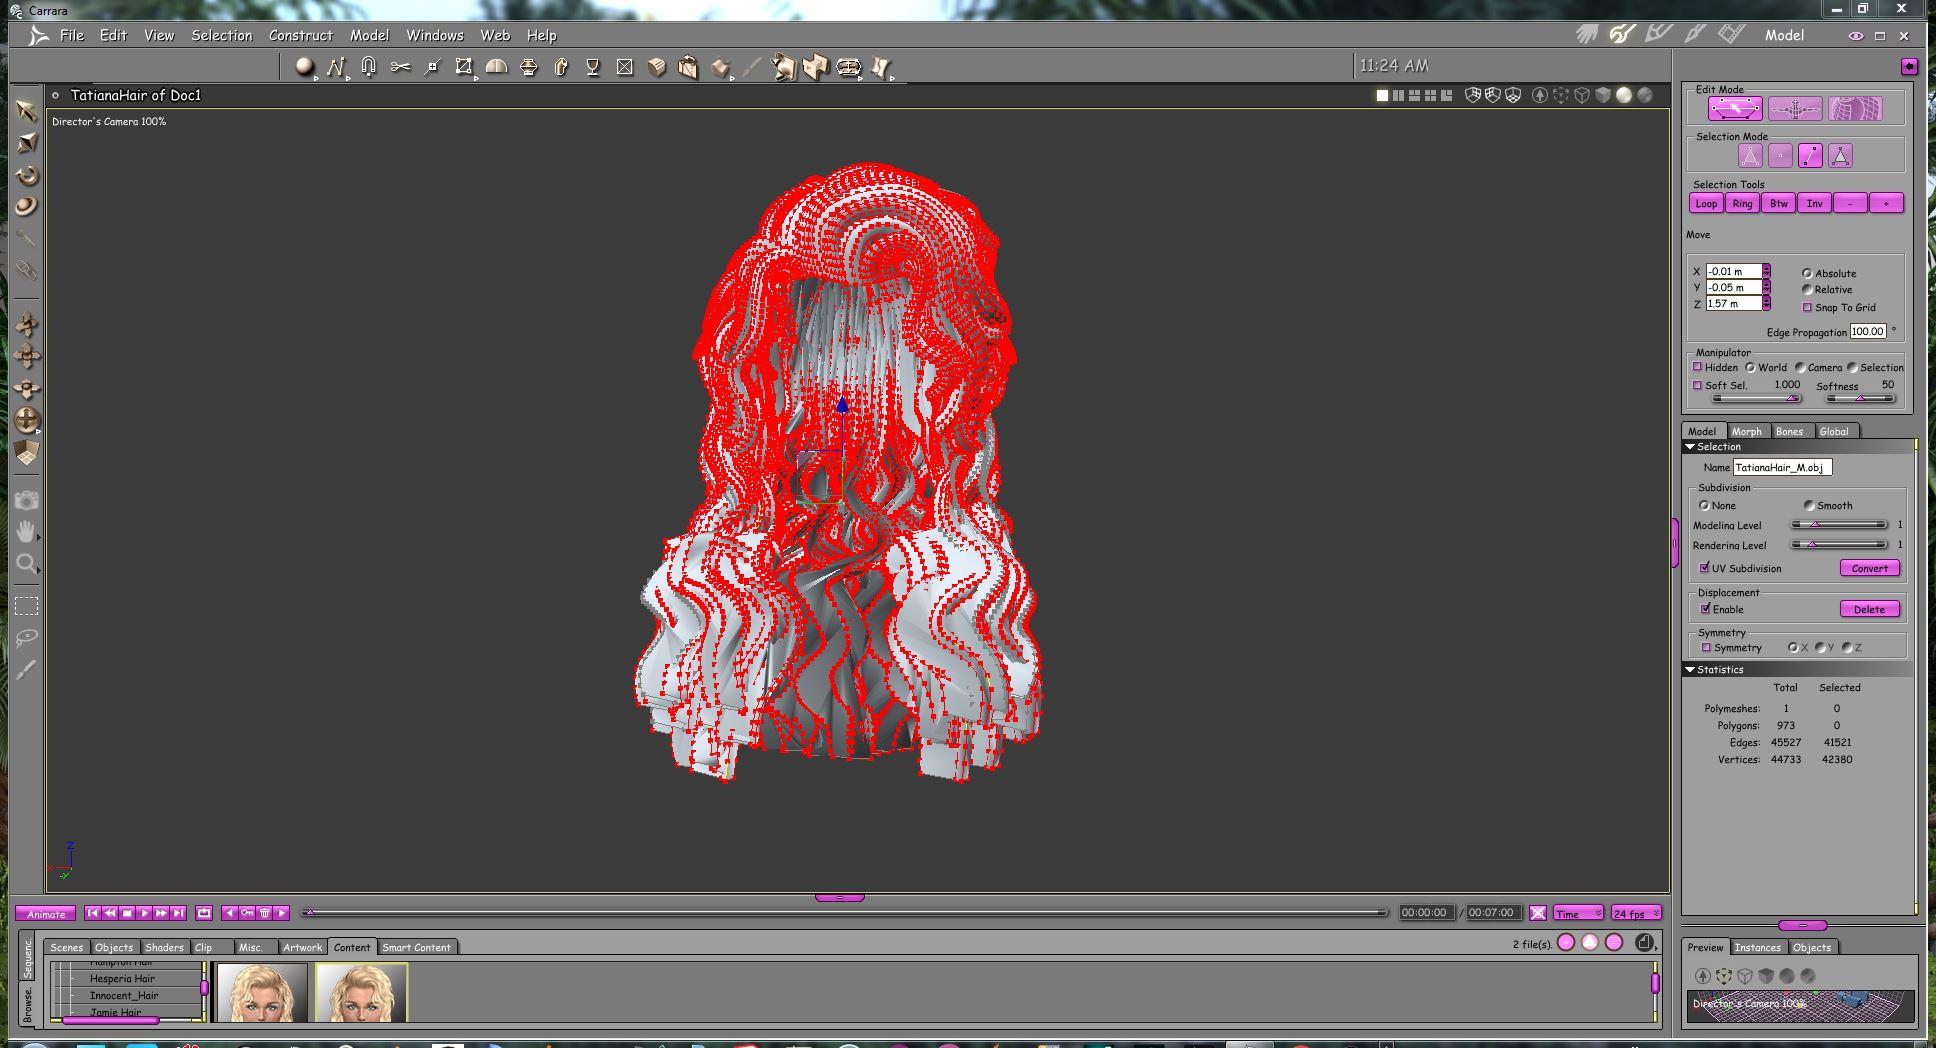Choose the scissors cut tool
This screenshot has height=1048, width=1936.
click(x=400, y=67)
